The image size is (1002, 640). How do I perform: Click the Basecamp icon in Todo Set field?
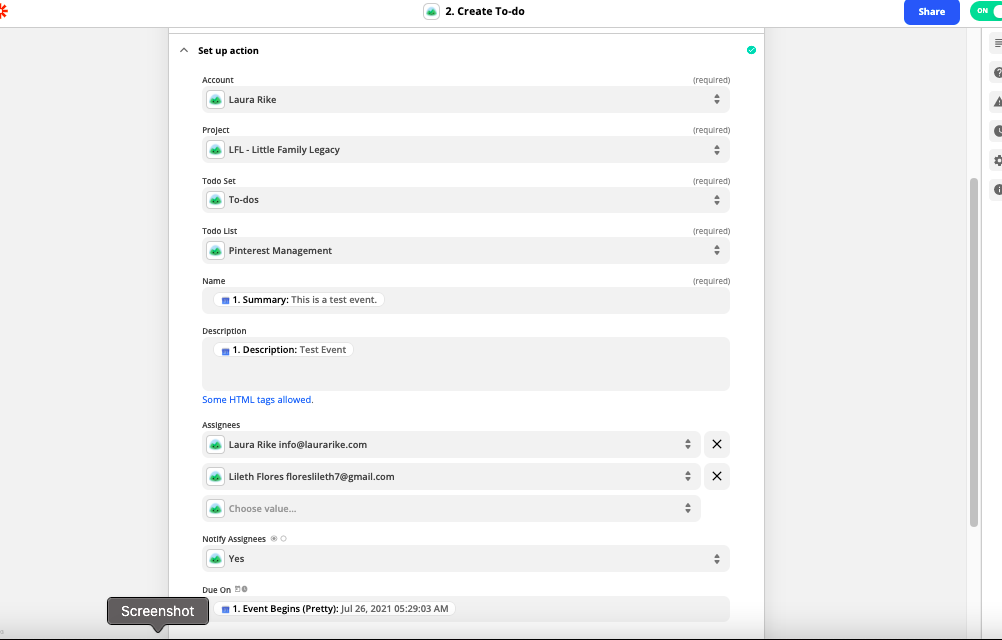[215, 200]
